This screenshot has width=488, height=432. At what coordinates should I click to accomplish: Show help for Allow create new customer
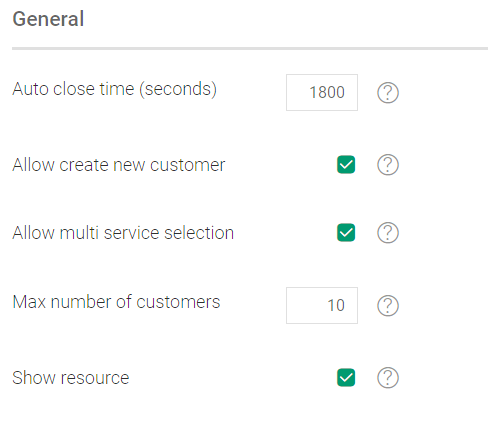(388, 165)
